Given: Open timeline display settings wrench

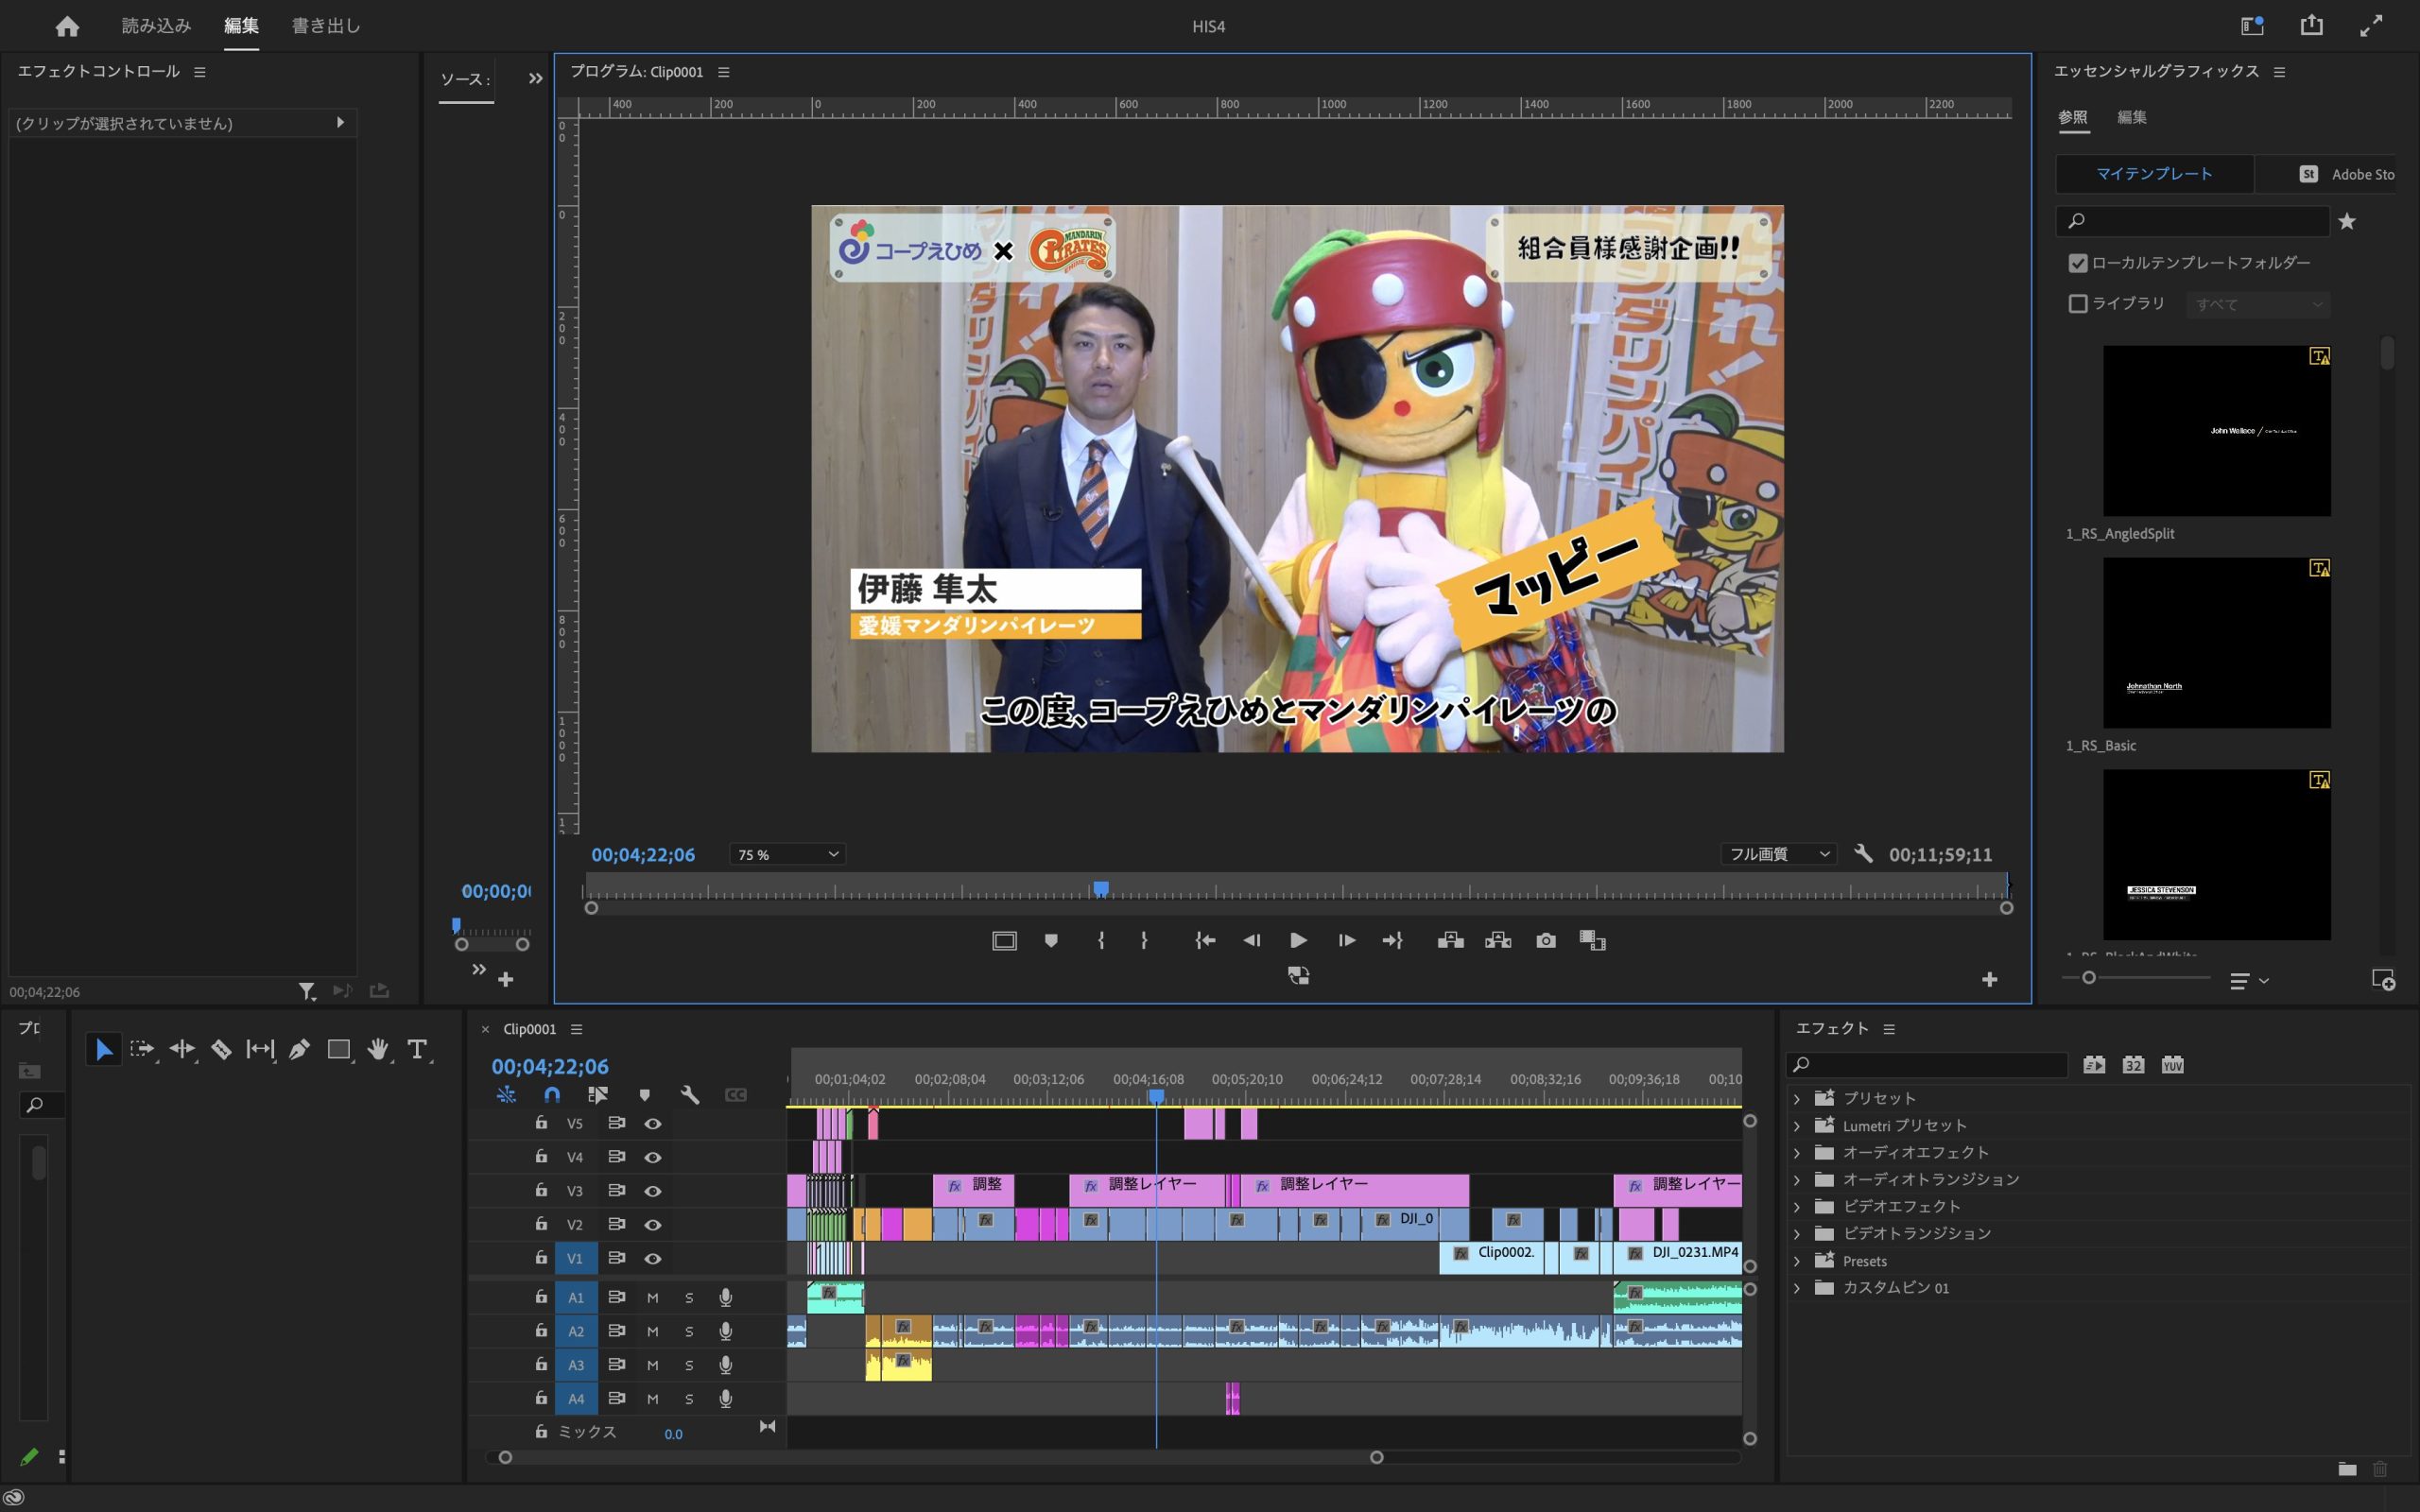Looking at the screenshot, I should pos(690,1095).
